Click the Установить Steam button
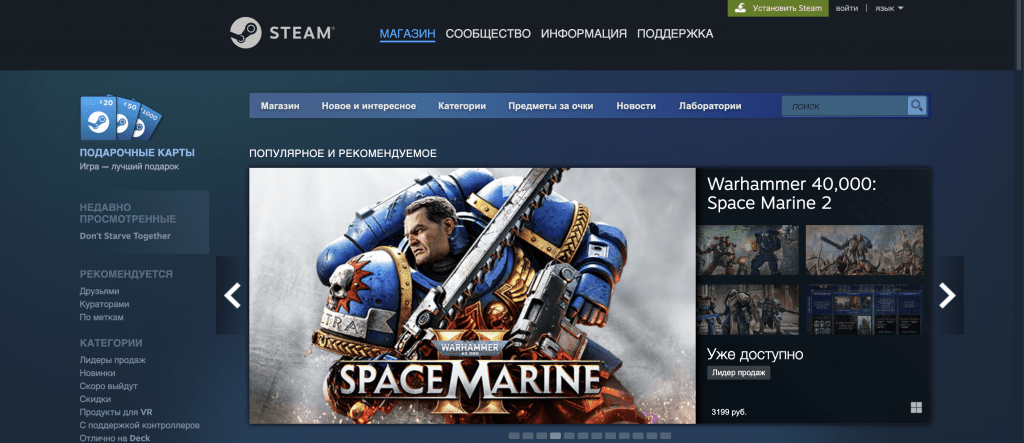 [778, 8]
